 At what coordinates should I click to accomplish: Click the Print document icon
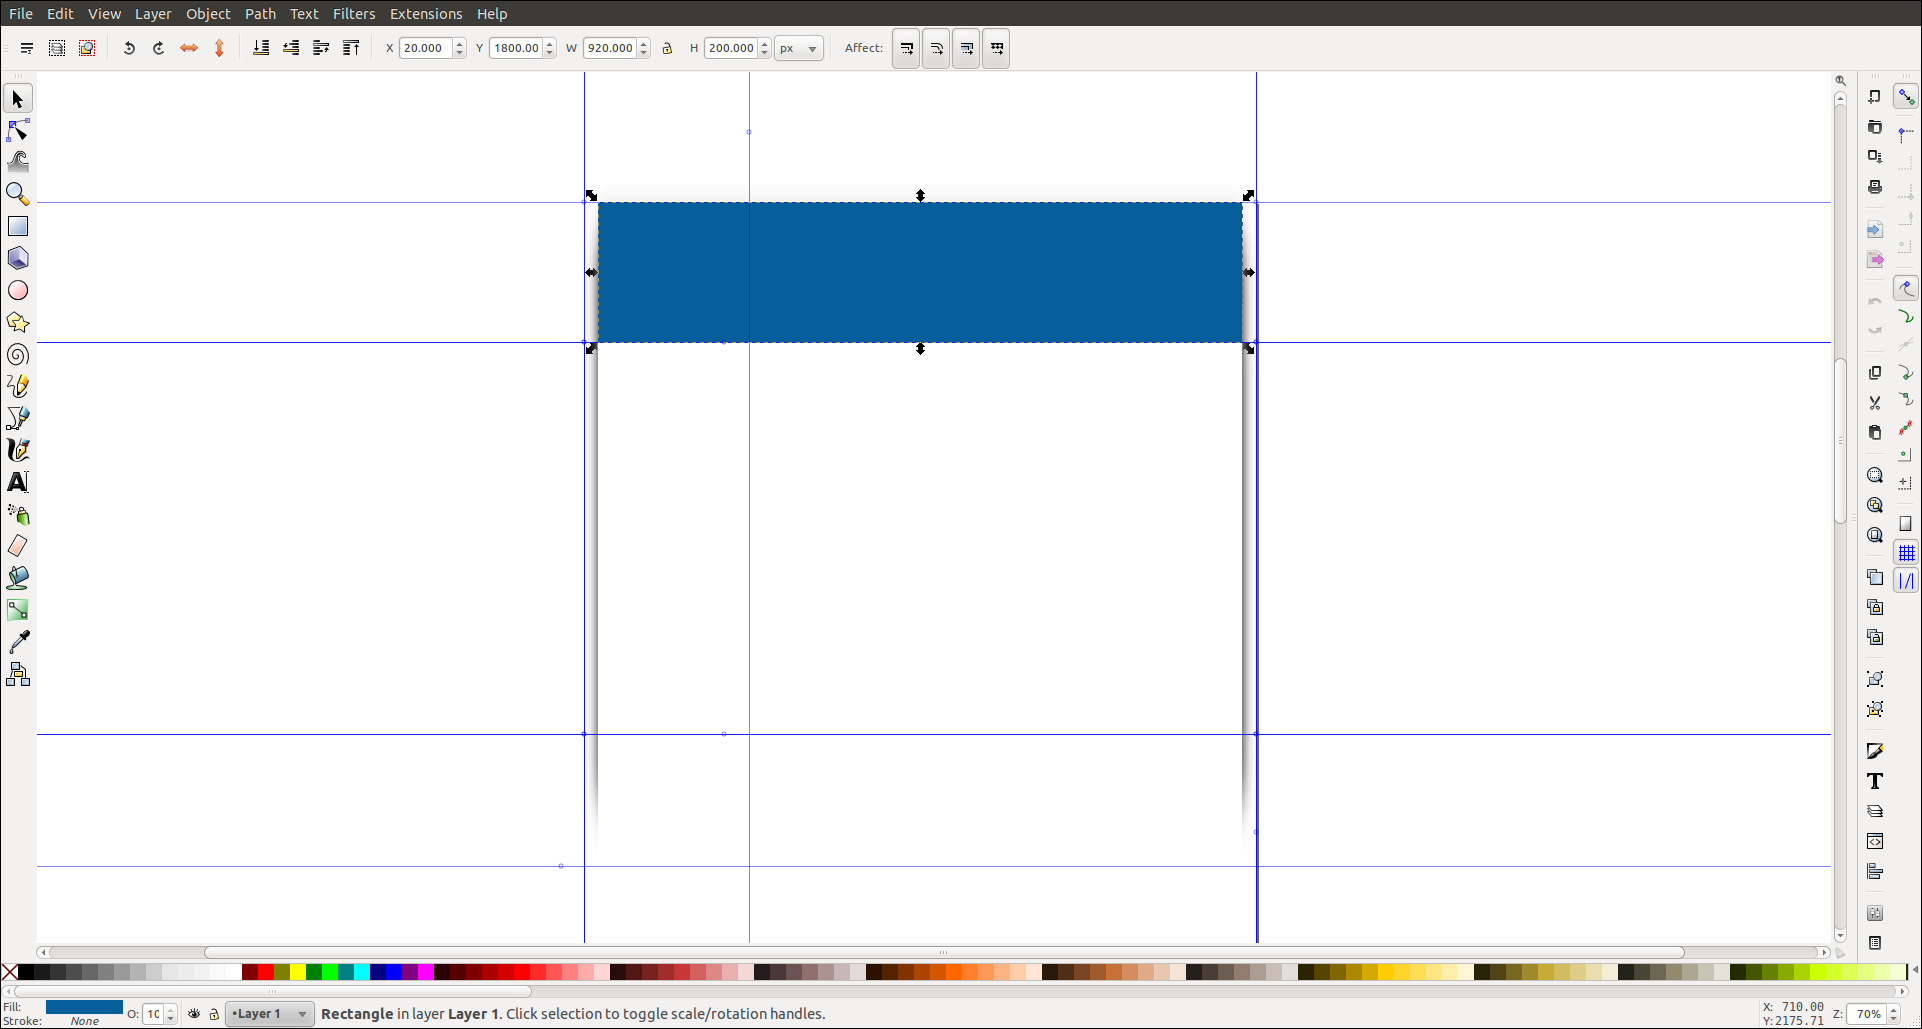(1875, 187)
